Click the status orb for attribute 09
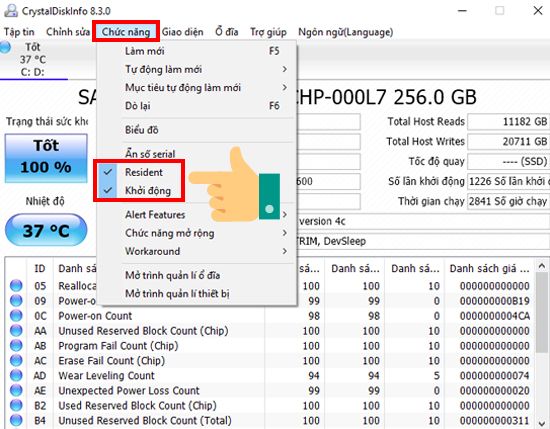Screen dimensions: 550x429 click(16, 301)
